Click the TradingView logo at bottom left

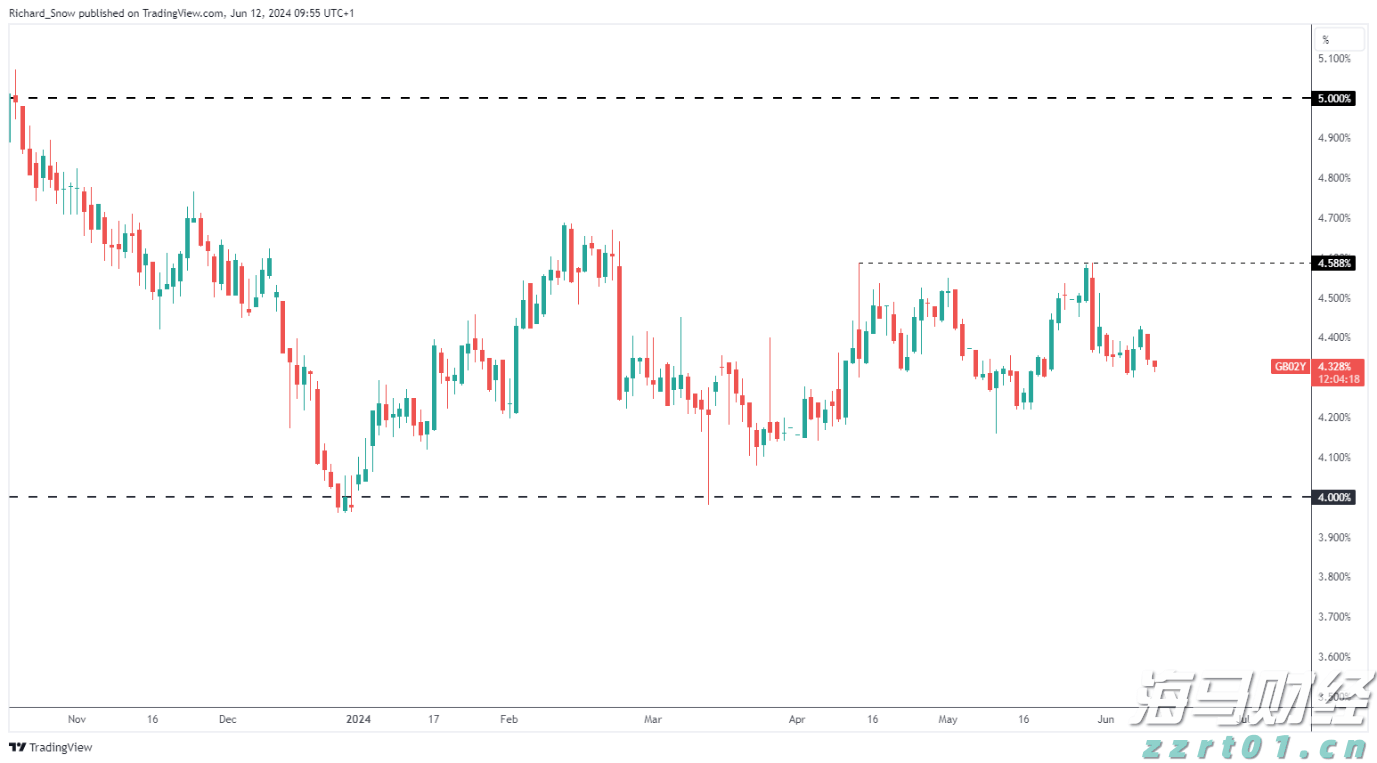click(50, 747)
